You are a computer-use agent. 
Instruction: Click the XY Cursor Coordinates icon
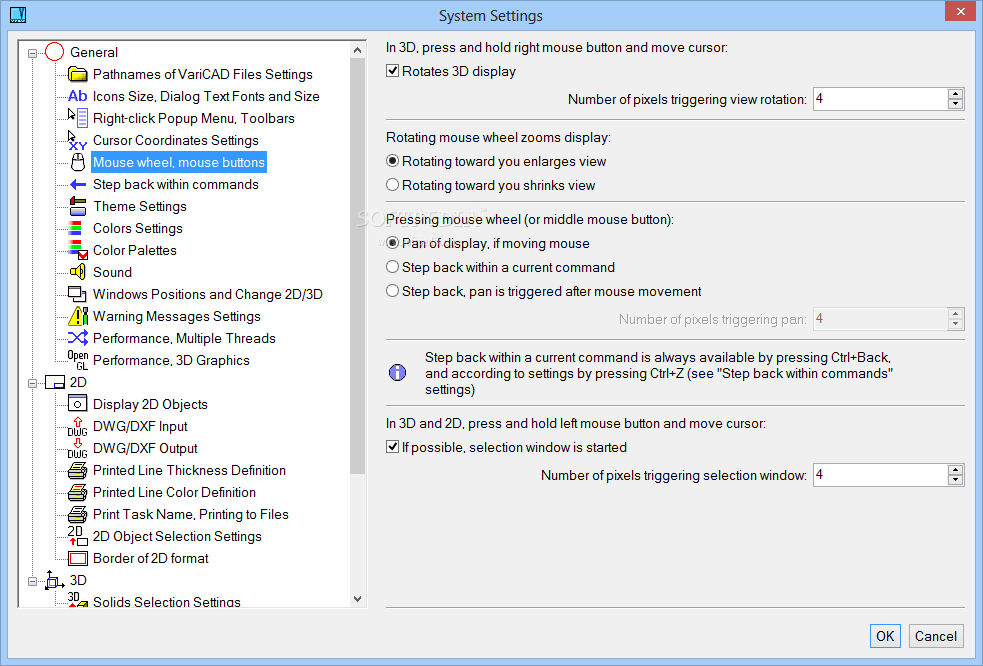tap(78, 140)
